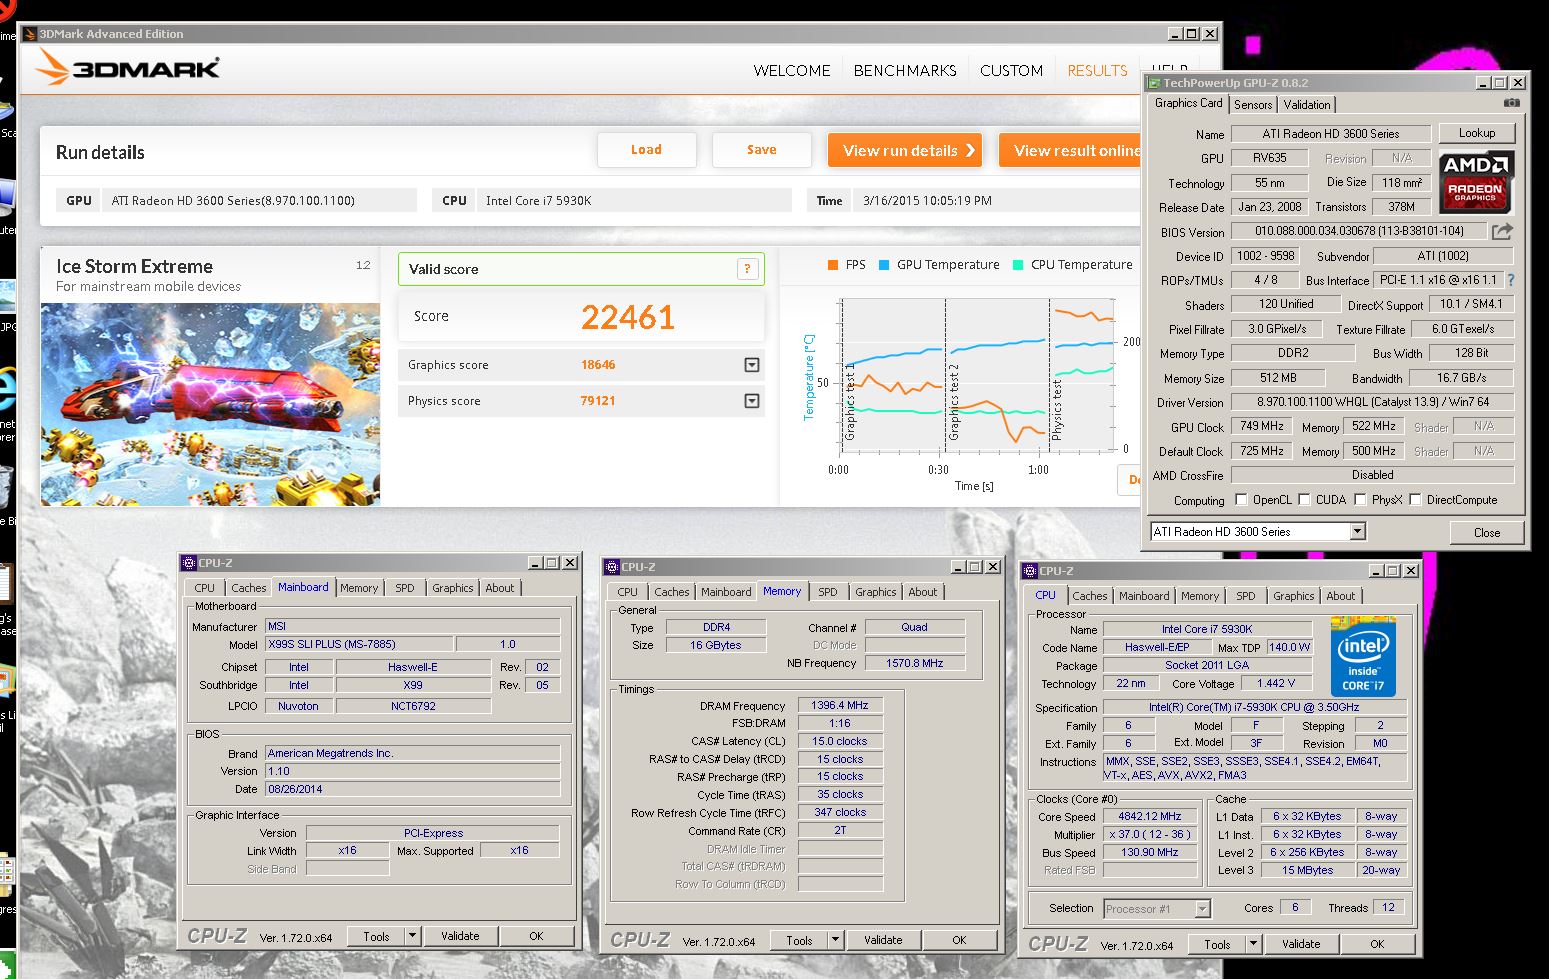
Task: Click the GPU name field in GPU-Z
Action: 1330,134
